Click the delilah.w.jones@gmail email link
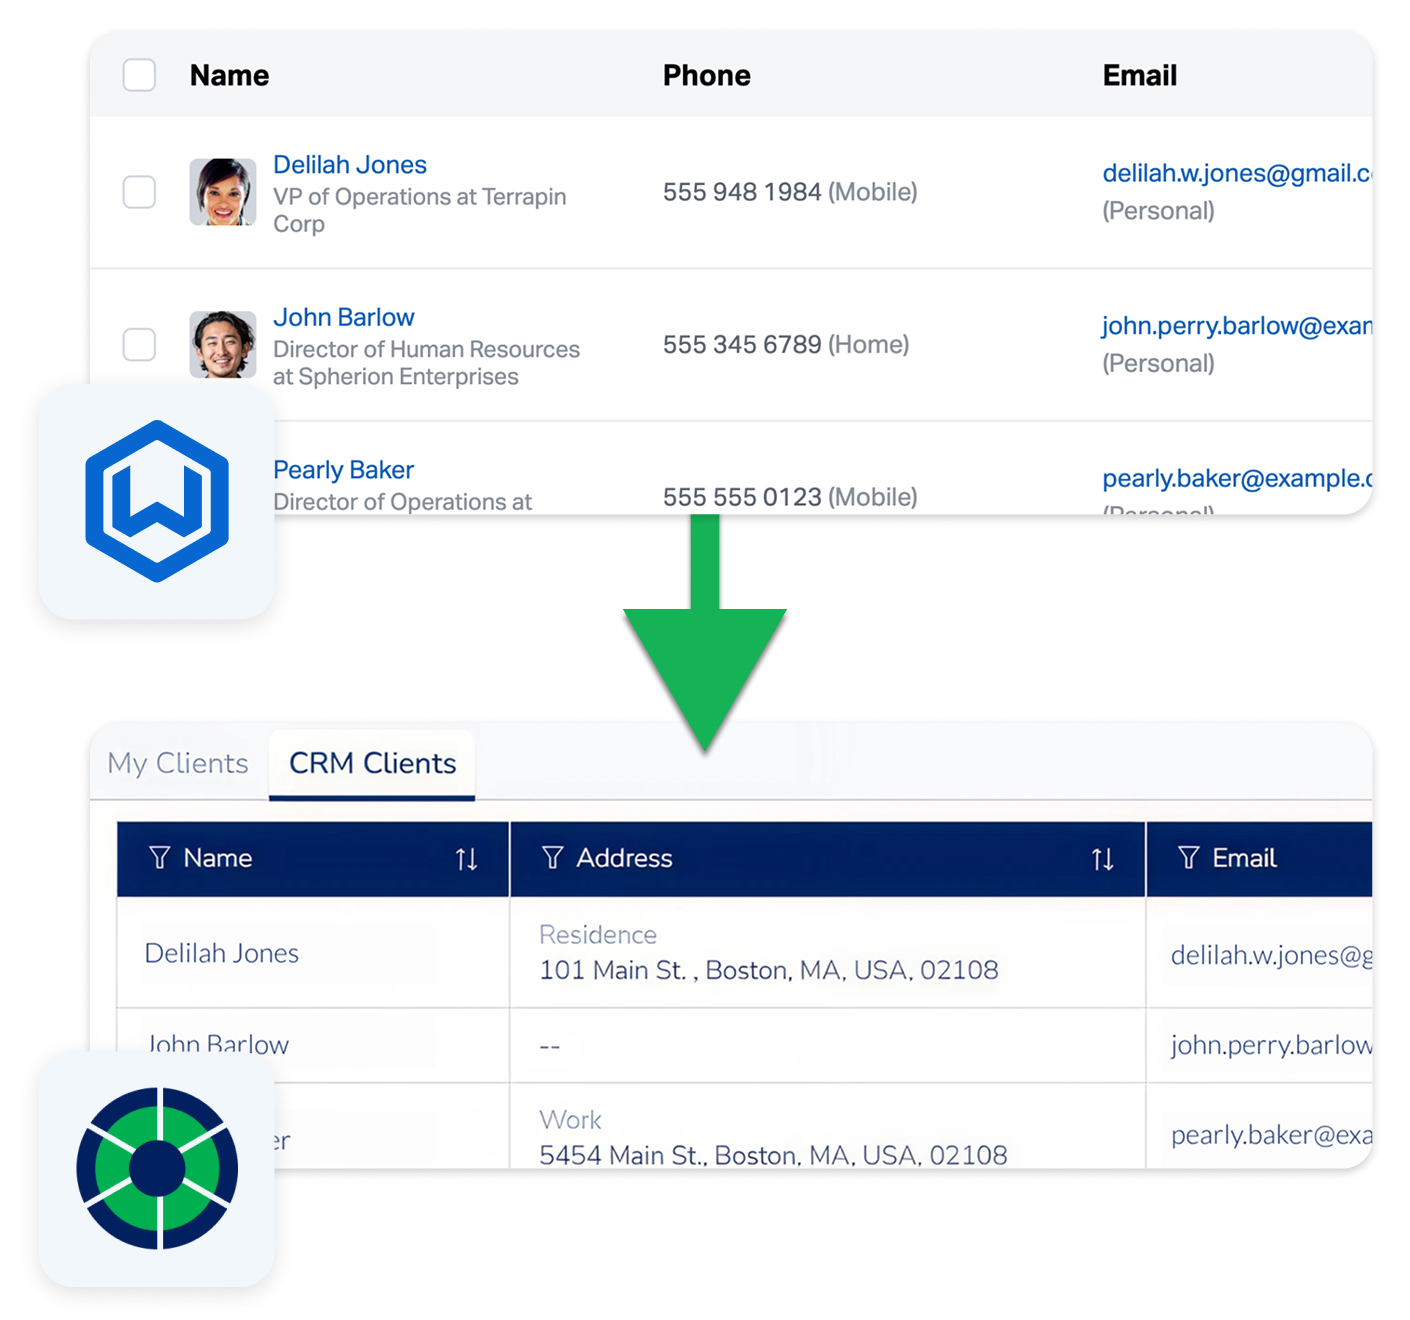This screenshot has width=1410, height=1320. point(1235,173)
